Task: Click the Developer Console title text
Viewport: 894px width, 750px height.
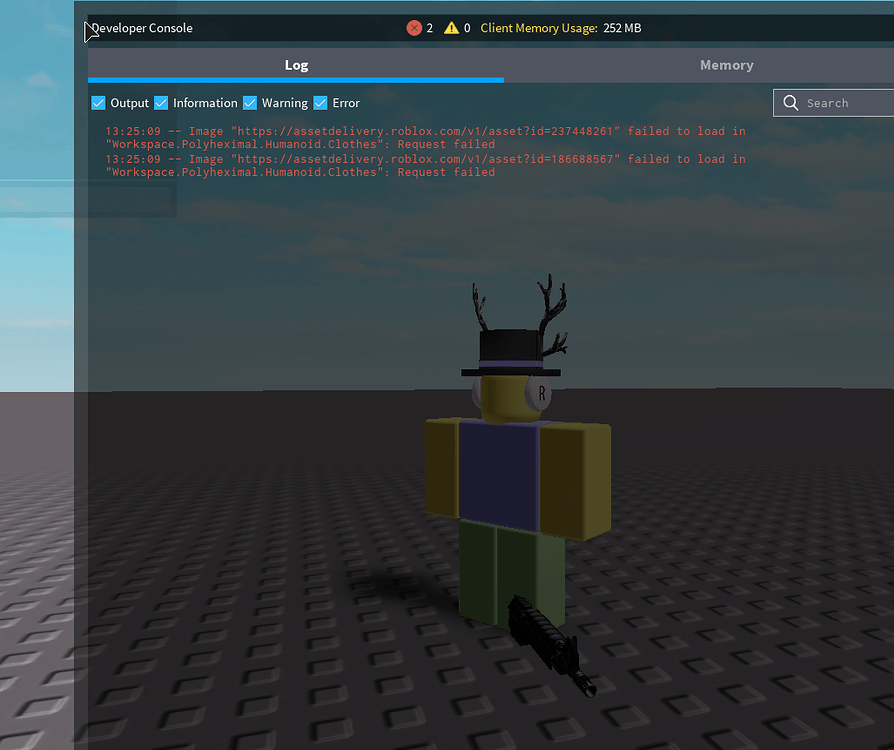Action: pyautogui.click(x=141, y=28)
